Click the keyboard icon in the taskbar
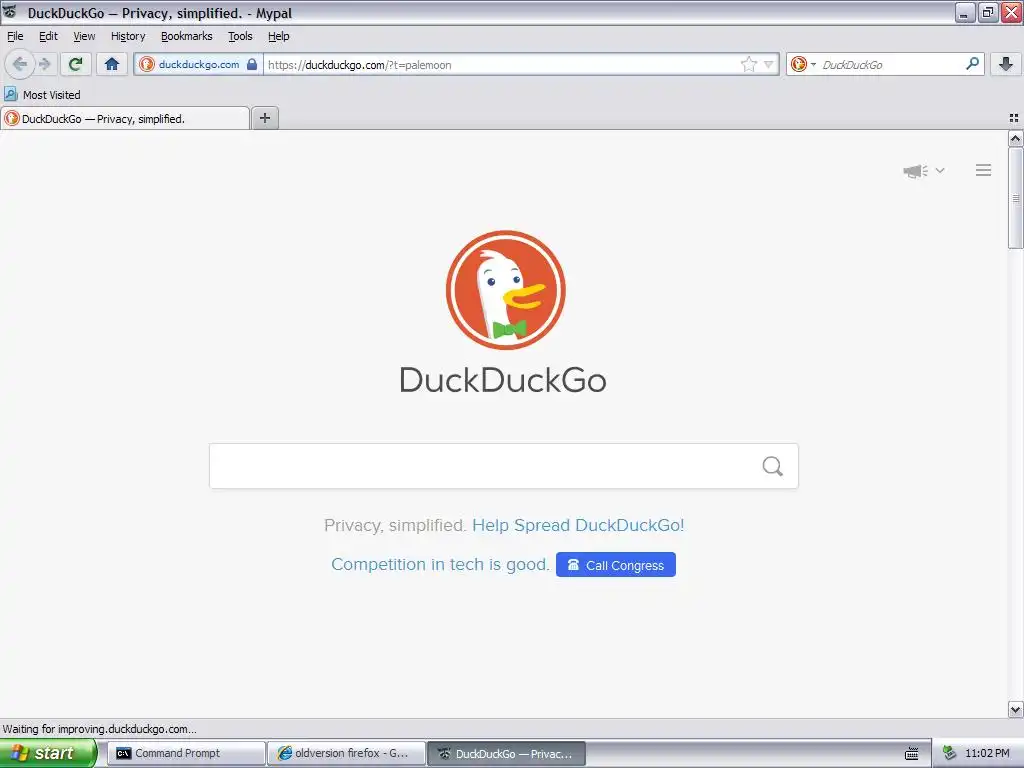 coord(912,754)
